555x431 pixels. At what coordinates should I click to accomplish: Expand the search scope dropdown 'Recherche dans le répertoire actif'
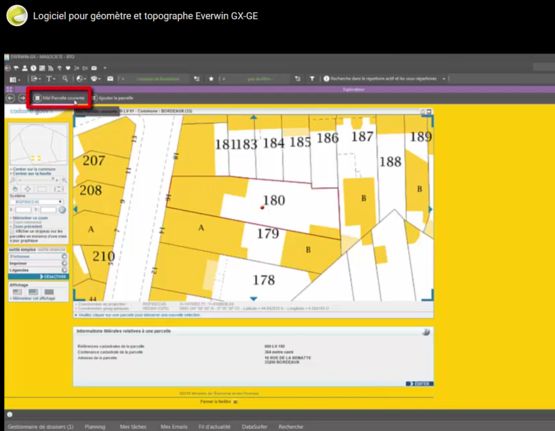click(444, 79)
